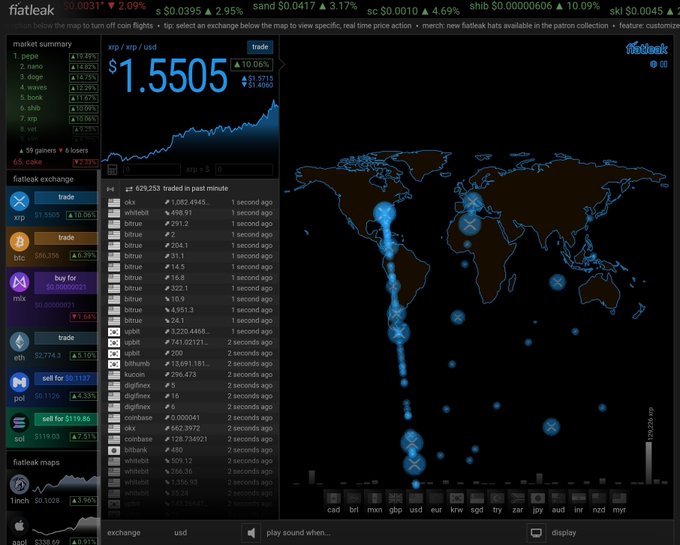Click the info icon under map fiatleak logo
Screen dimensions: 680x545
pos(654,64)
